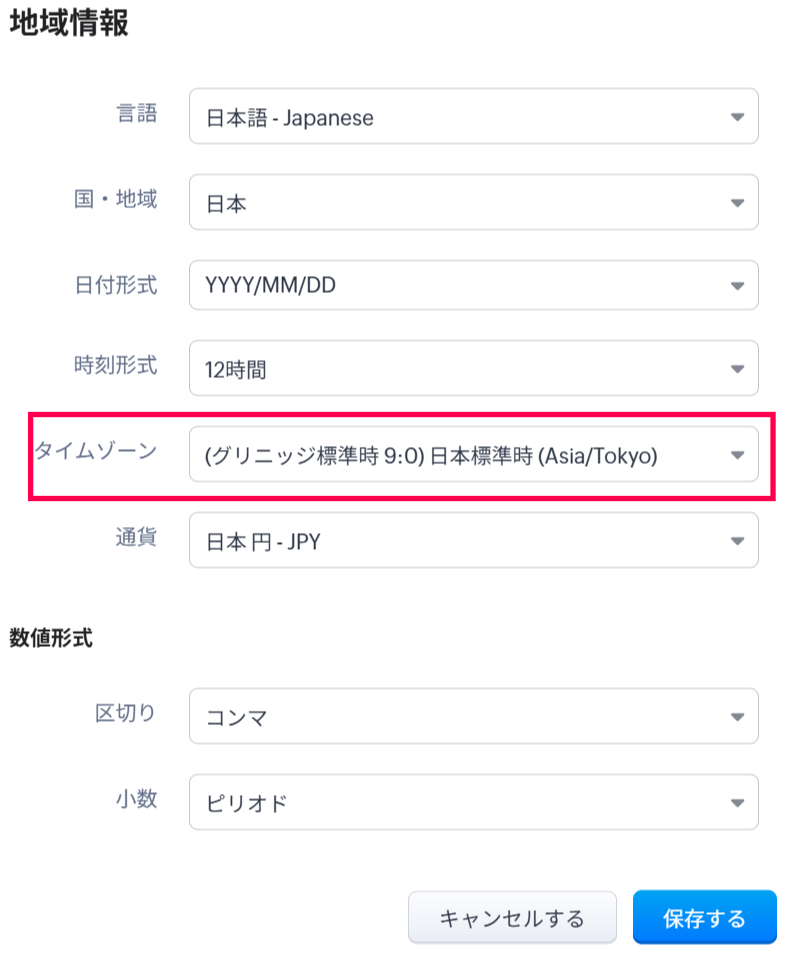Image resolution: width=789 pixels, height=957 pixels.
Task: Open the コンマ separator selector
Action: [x=460, y=717]
